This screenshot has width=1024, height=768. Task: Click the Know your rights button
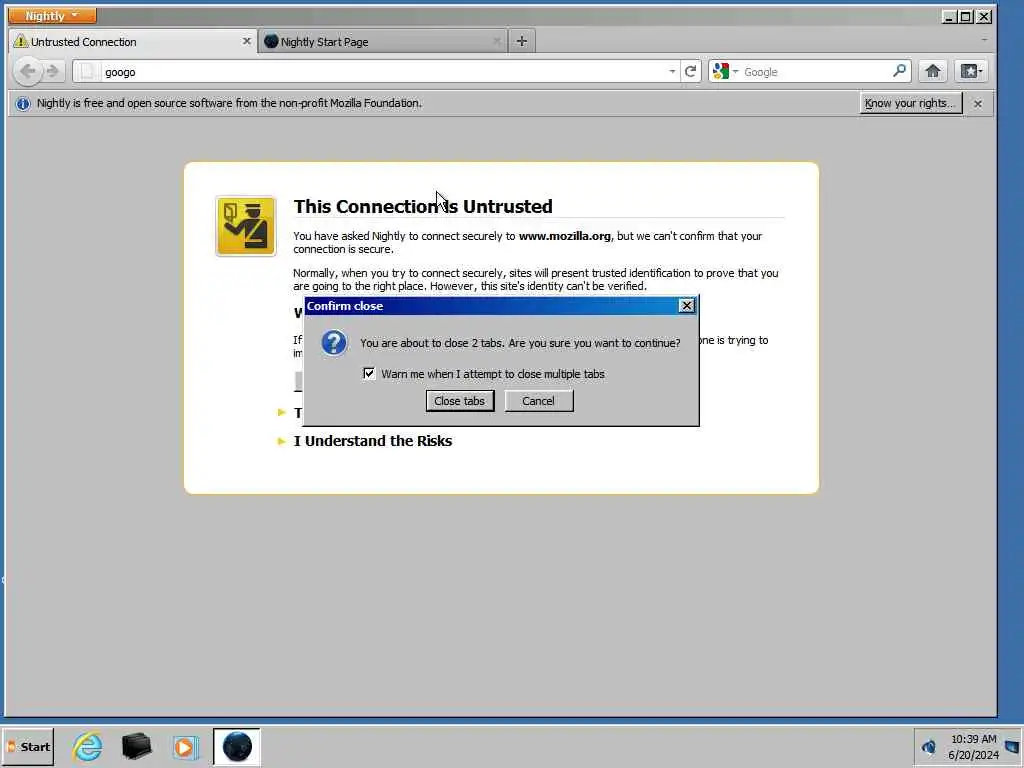(910, 103)
